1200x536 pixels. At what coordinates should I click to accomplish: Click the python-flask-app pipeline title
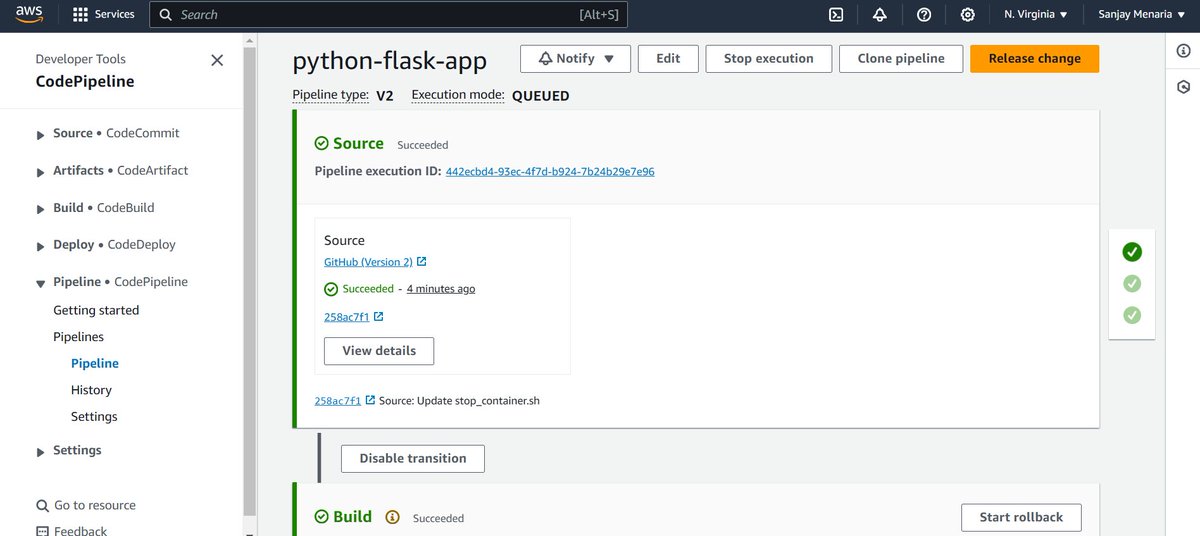(x=390, y=61)
